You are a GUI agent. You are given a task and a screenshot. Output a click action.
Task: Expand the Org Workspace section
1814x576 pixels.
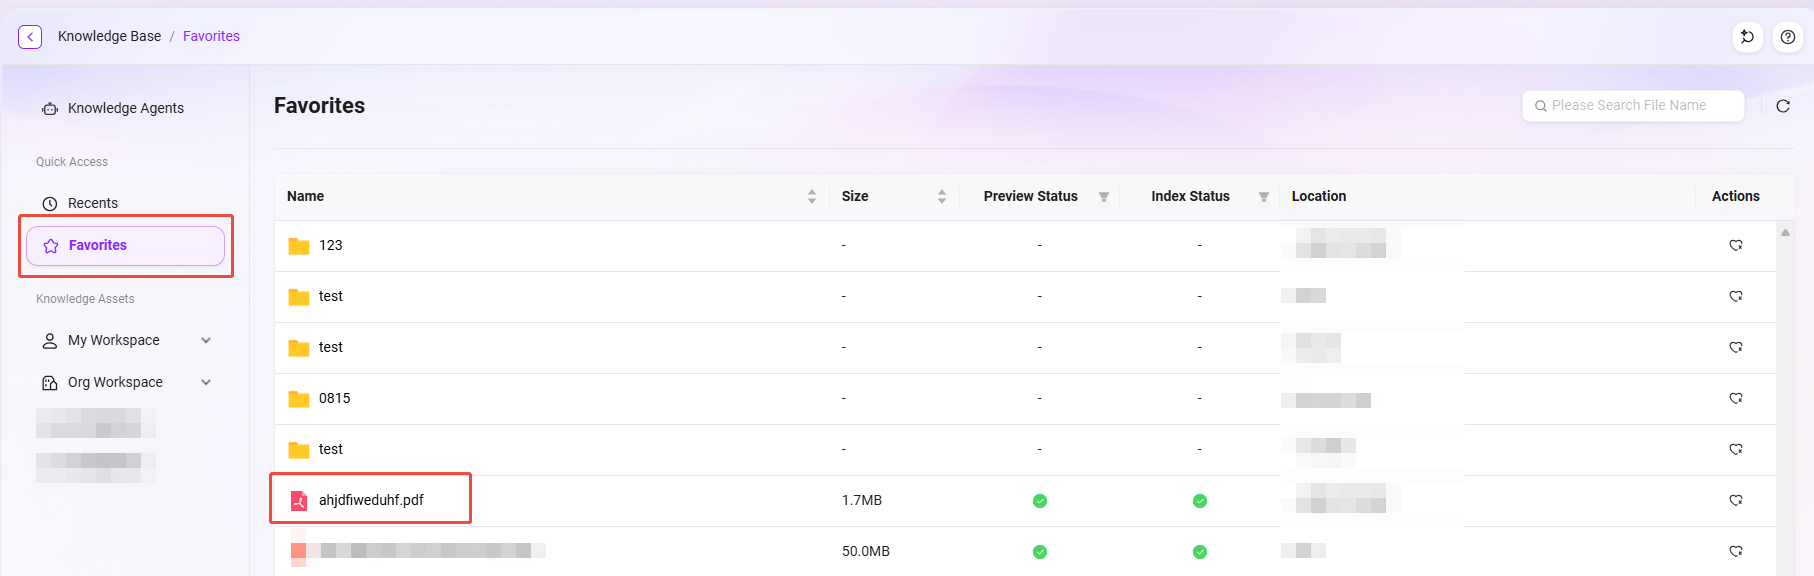coord(206,382)
